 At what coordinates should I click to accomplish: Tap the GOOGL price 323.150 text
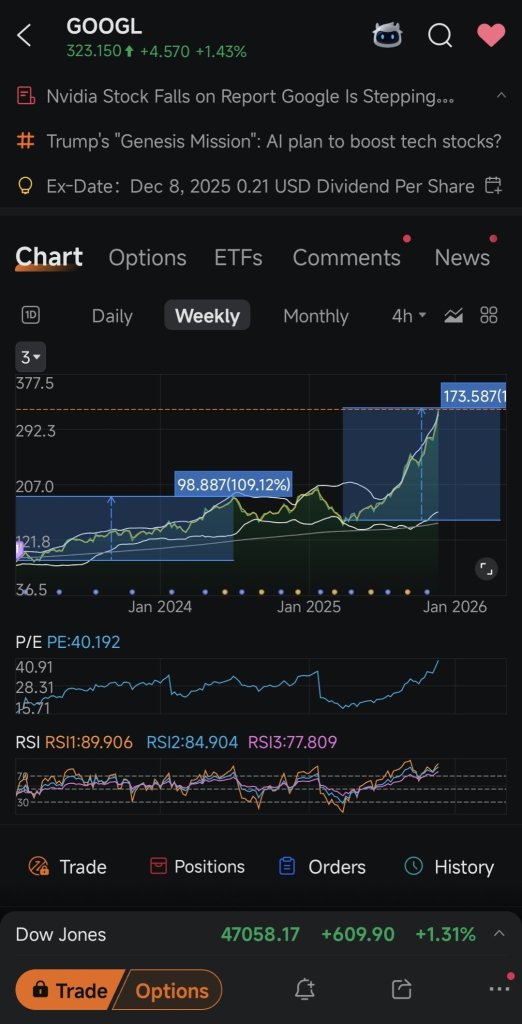pyautogui.click(x=93, y=52)
